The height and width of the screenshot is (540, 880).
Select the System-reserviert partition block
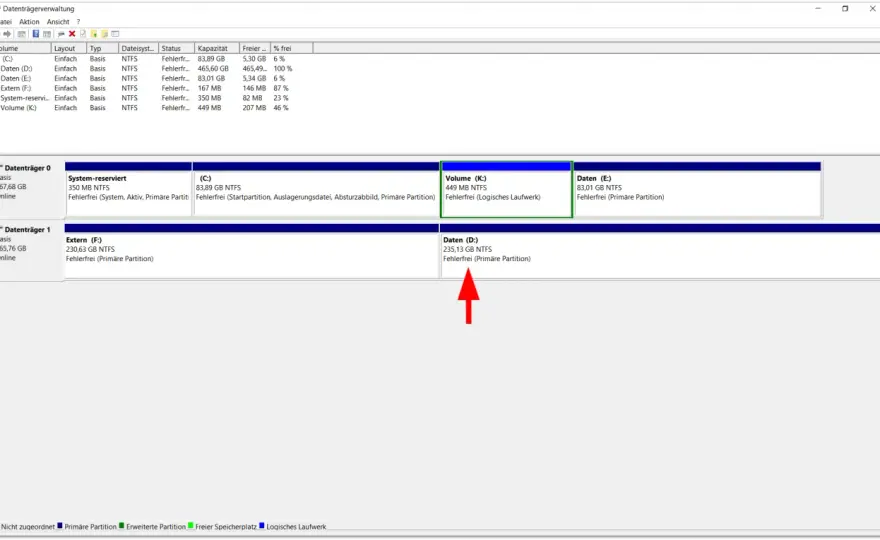pos(129,190)
